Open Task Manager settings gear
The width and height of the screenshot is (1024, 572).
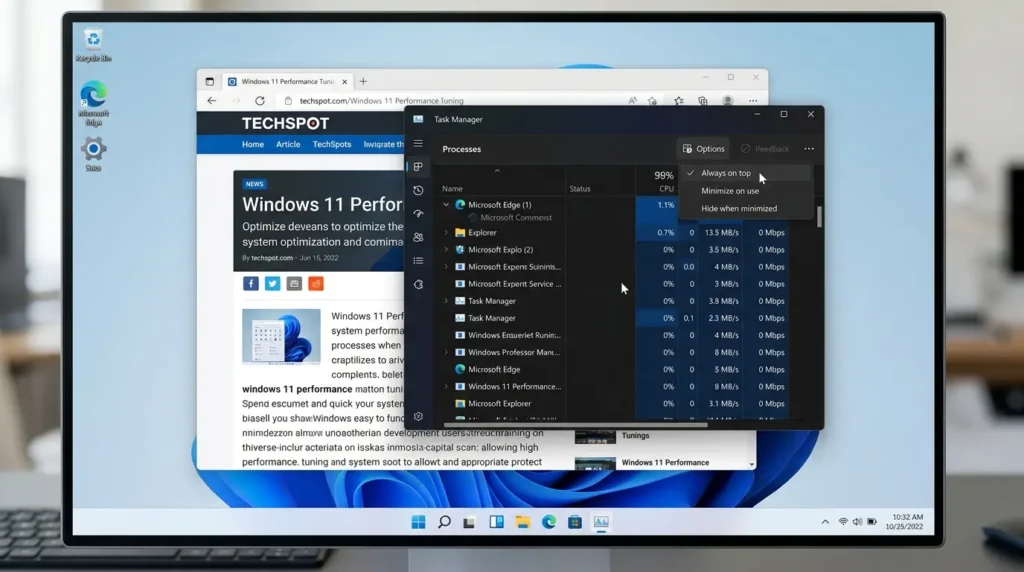pos(418,416)
